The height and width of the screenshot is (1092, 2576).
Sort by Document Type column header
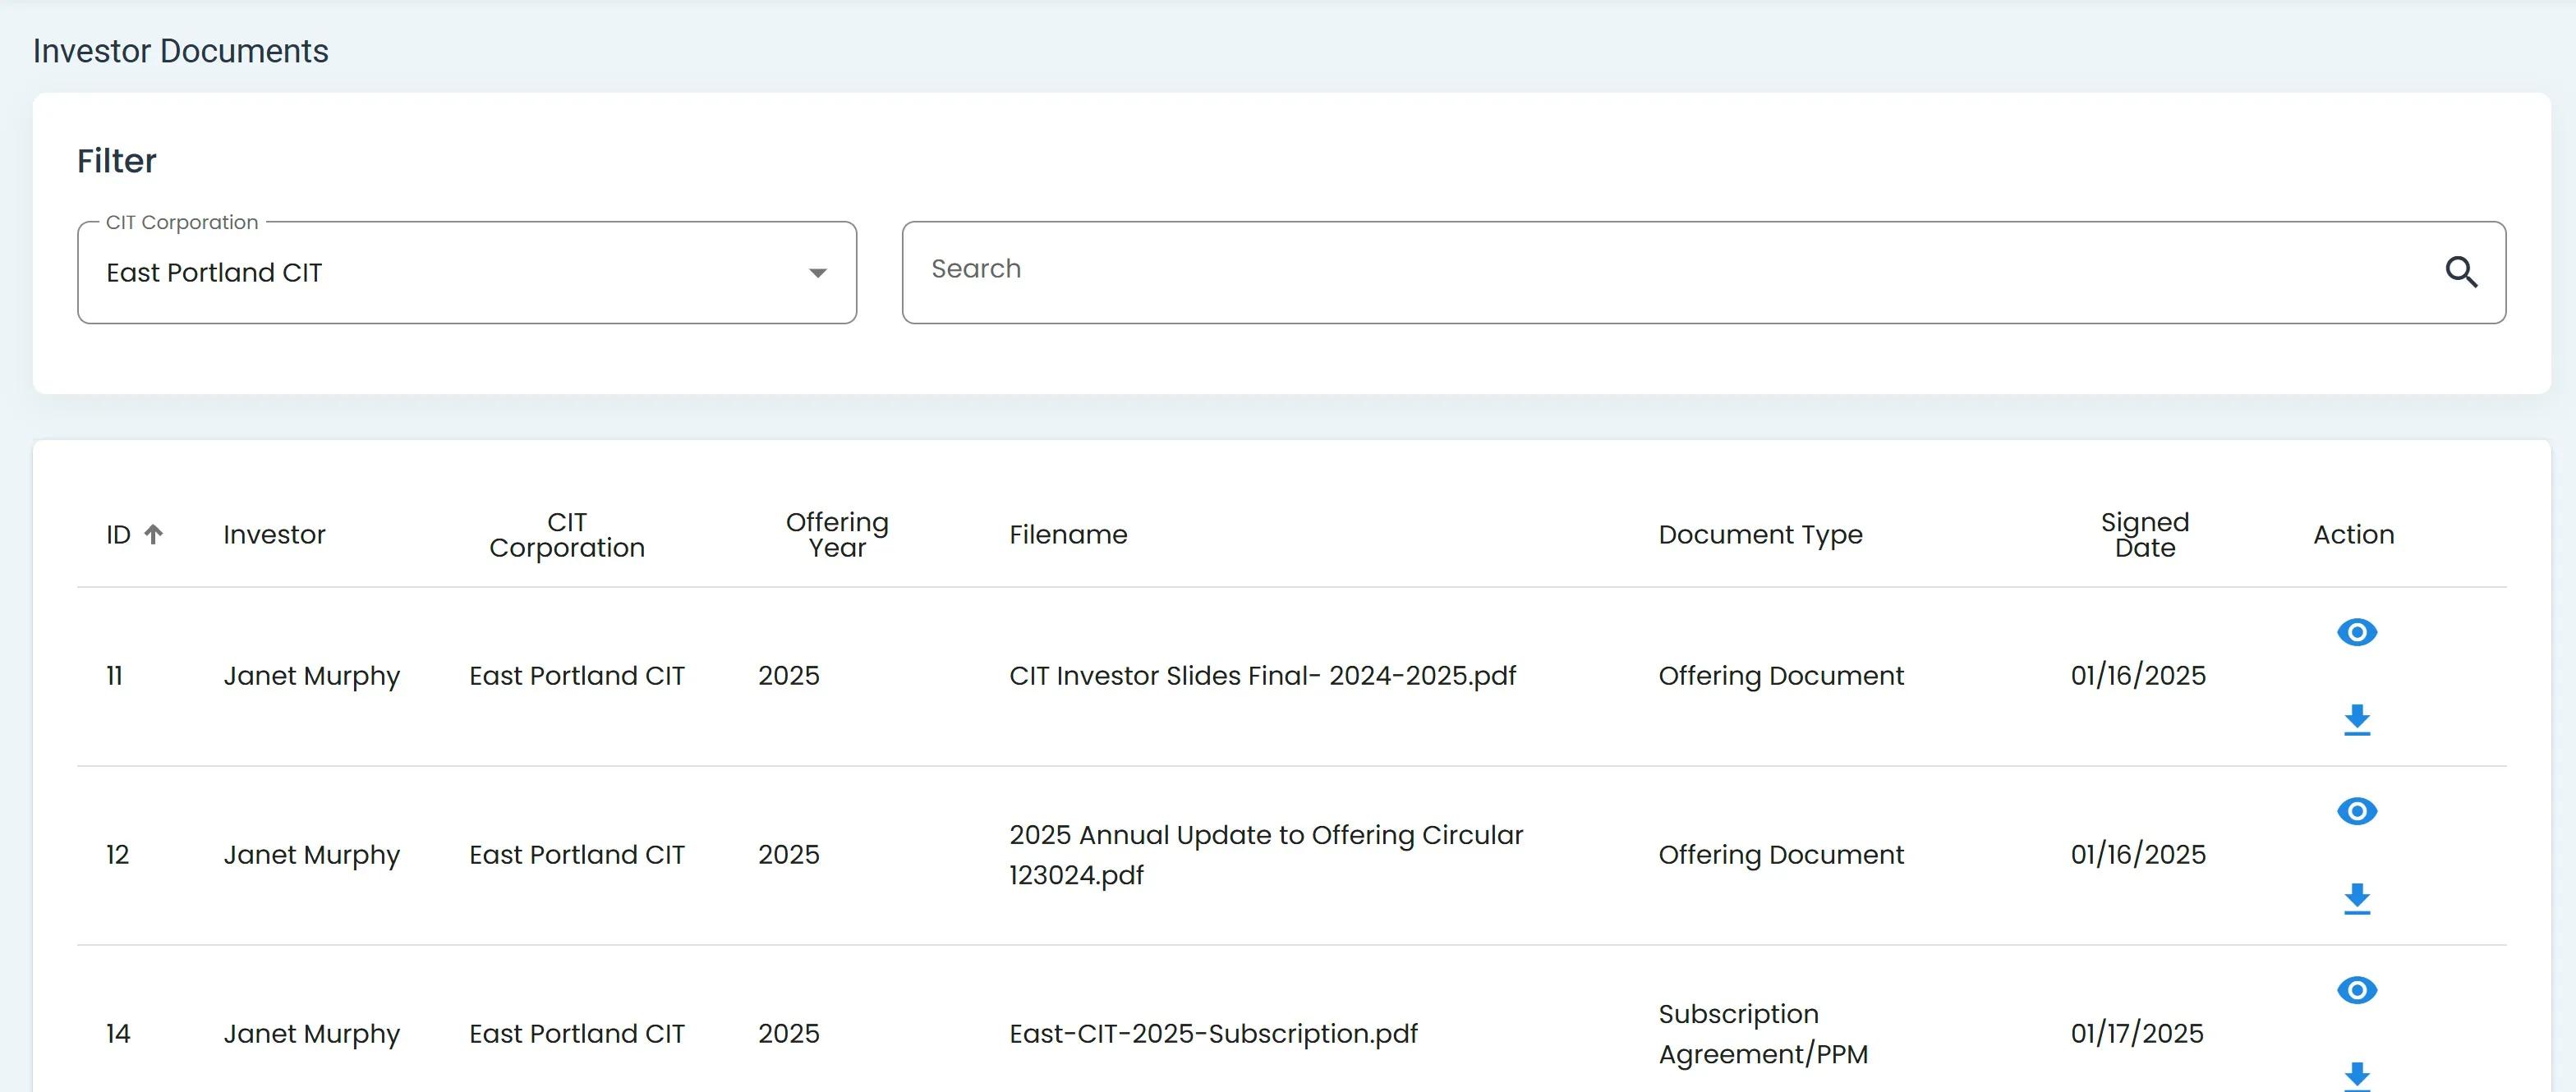(1759, 535)
